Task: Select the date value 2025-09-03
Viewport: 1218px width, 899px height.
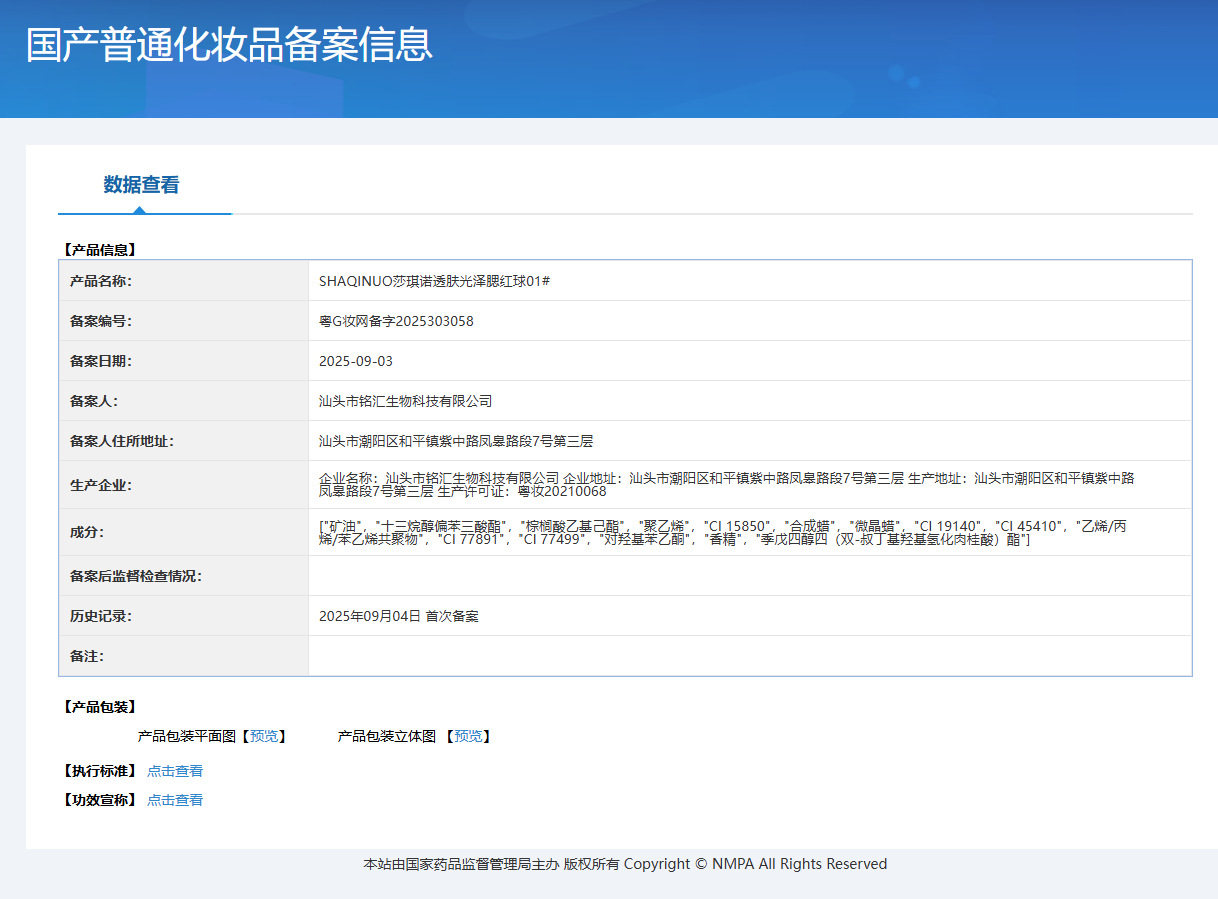Action: (356, 361)
